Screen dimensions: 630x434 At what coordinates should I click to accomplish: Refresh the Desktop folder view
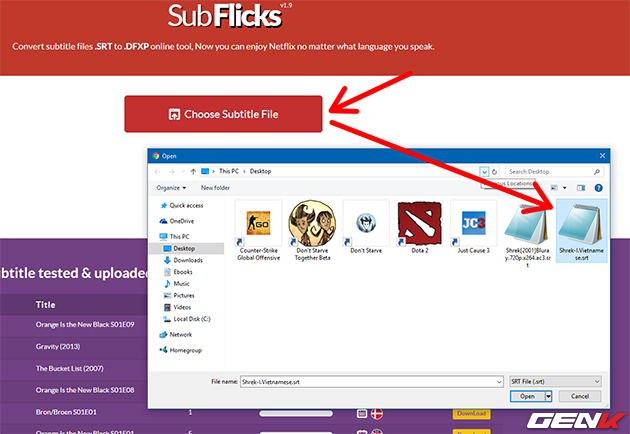pos(495,172)
